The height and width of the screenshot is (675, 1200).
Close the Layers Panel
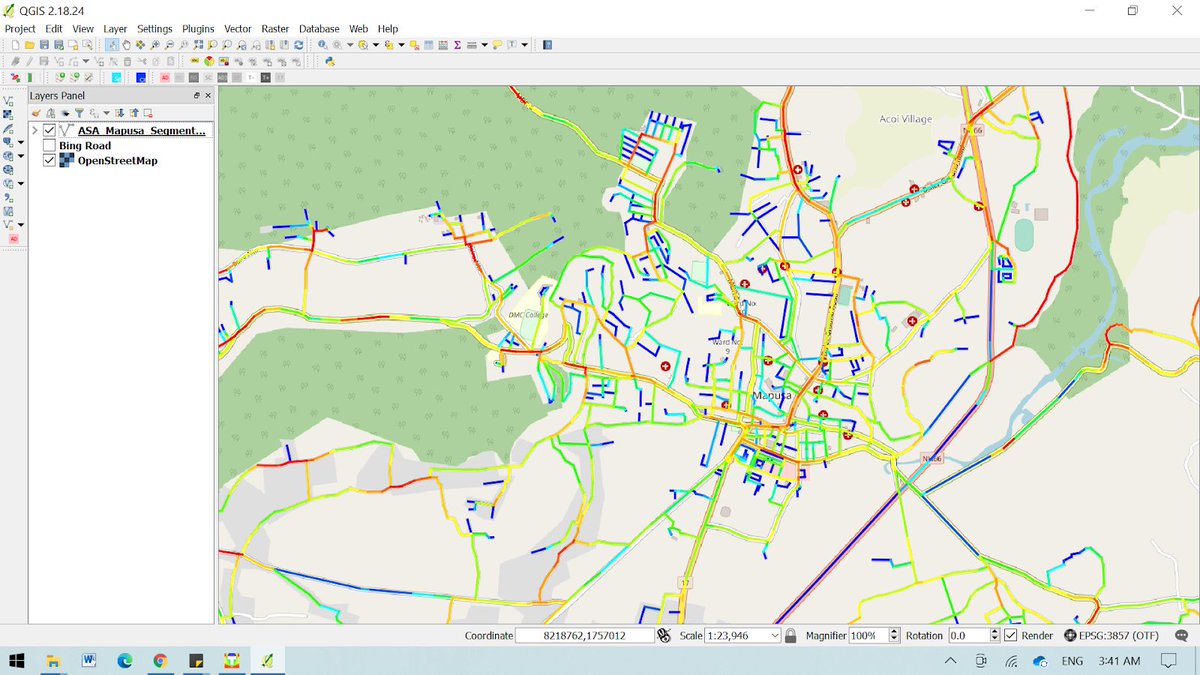(208, 95)
